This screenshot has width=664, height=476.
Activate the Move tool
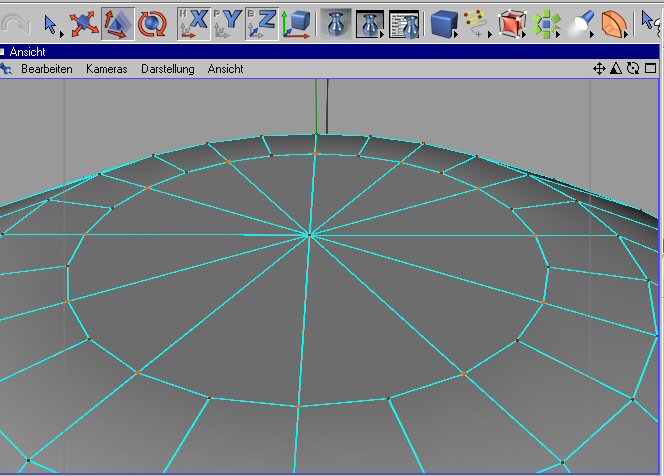coord(85,22)
